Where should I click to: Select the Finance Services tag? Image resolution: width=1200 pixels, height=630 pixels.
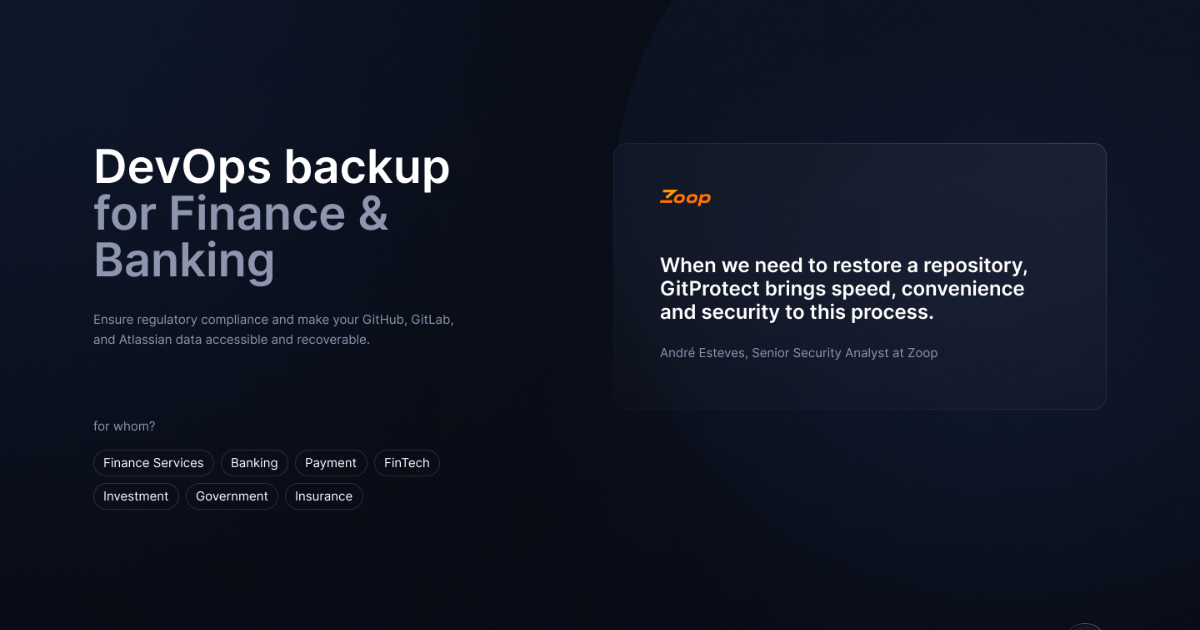(x=153, y=462)
